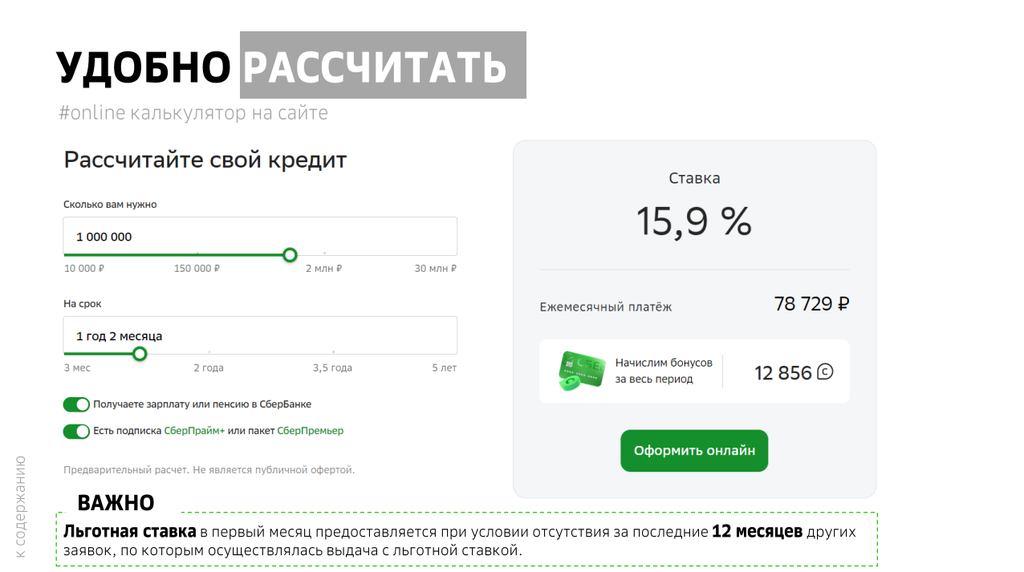Select the 5 лет mark on term slider
1024x572 pixels.
point(444,368)
